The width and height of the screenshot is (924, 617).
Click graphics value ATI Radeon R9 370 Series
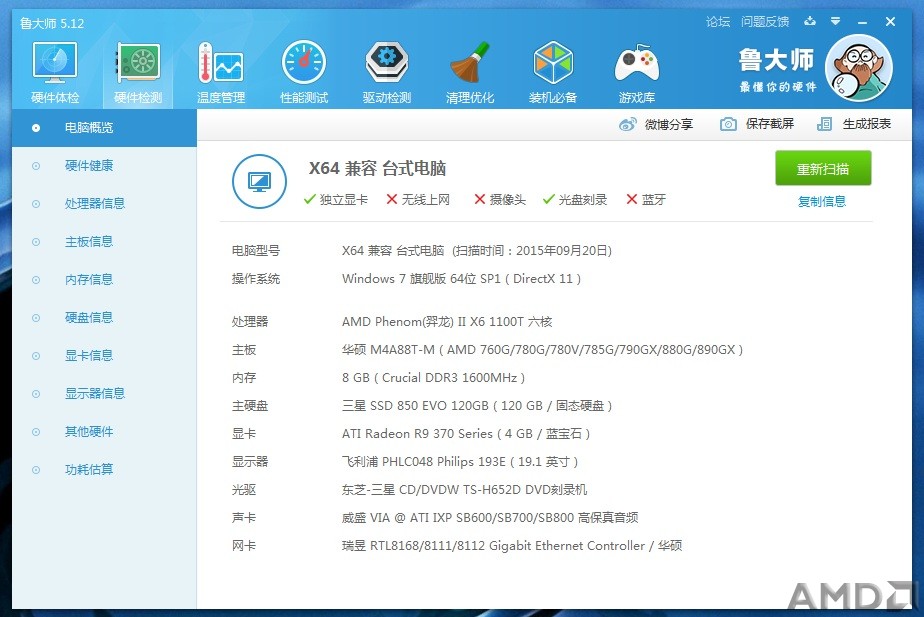point(466,434)
